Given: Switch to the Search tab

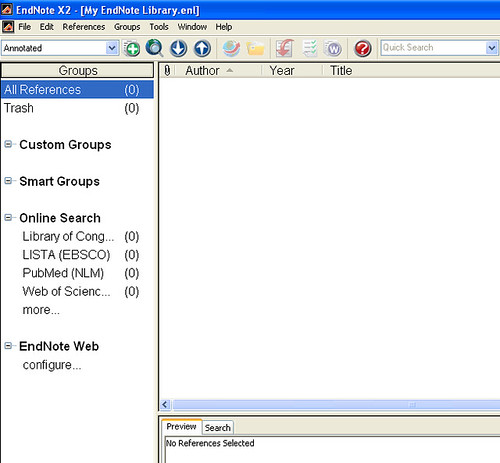Looking at the screenshot, I should click(x=217, y=428).
